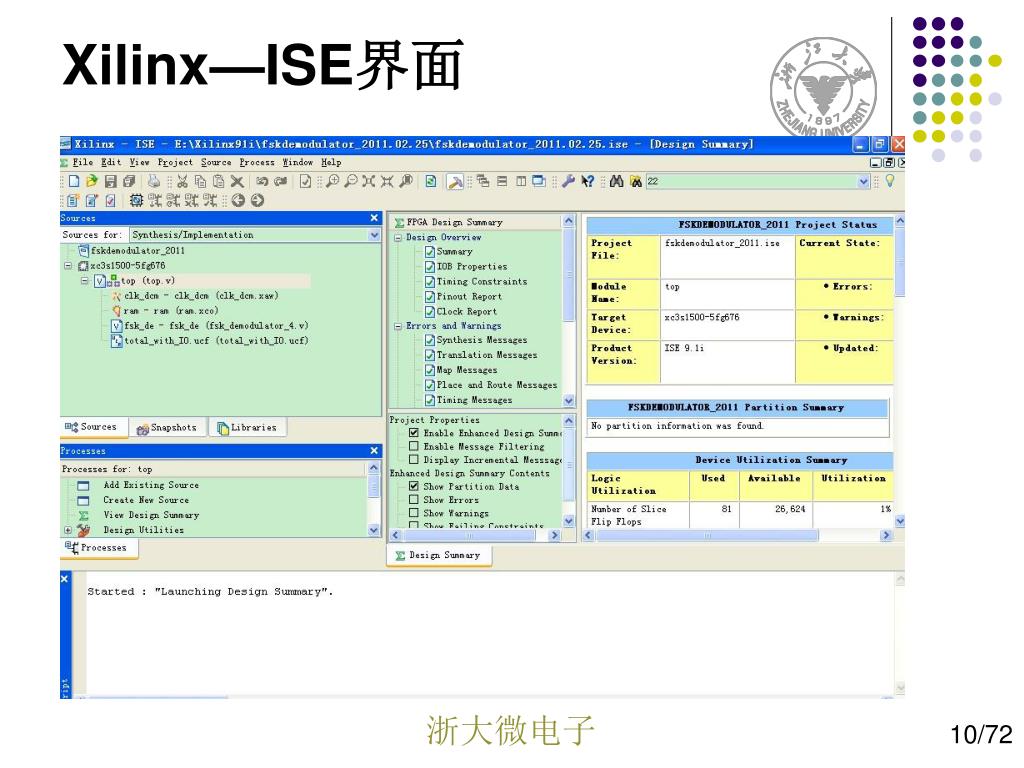Viewport: 1024px width, 768px height.
Task: Switch to the Libraries tab
Action: [247, 428]
